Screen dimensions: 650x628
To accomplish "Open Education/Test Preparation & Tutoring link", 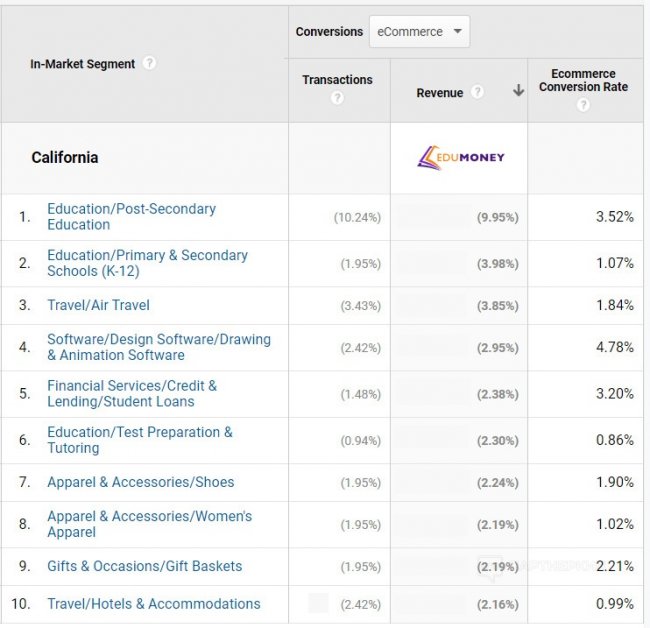I will [139, 439].
